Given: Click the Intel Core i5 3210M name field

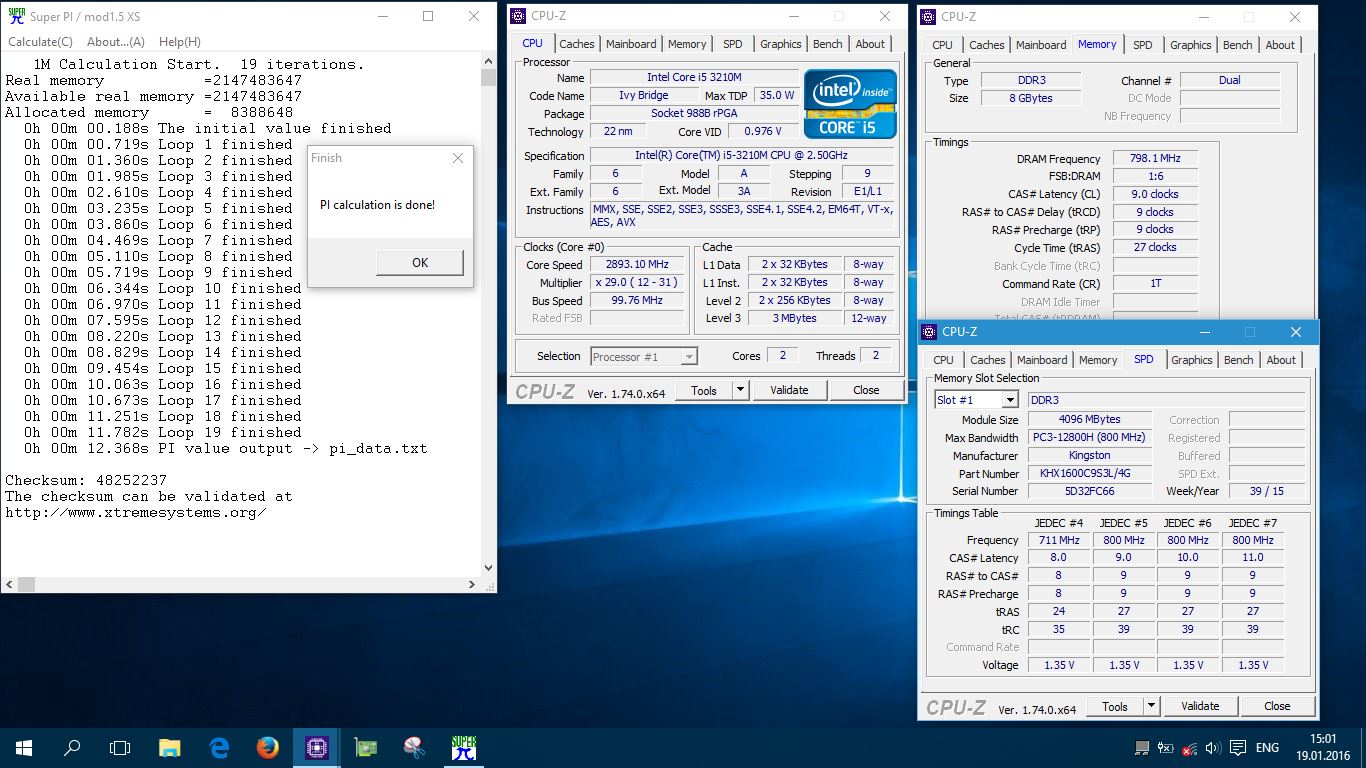Looking at the screenshot, I should click(694, 77).
